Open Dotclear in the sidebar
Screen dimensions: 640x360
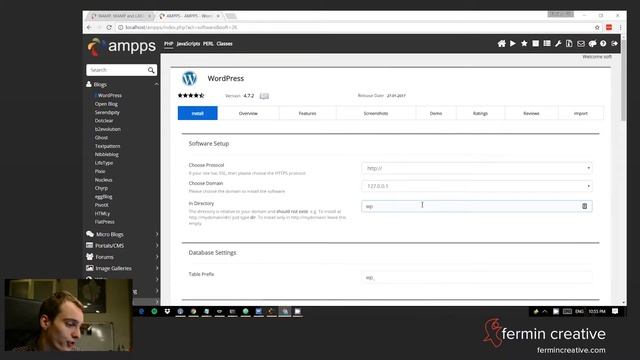[104, 121]
